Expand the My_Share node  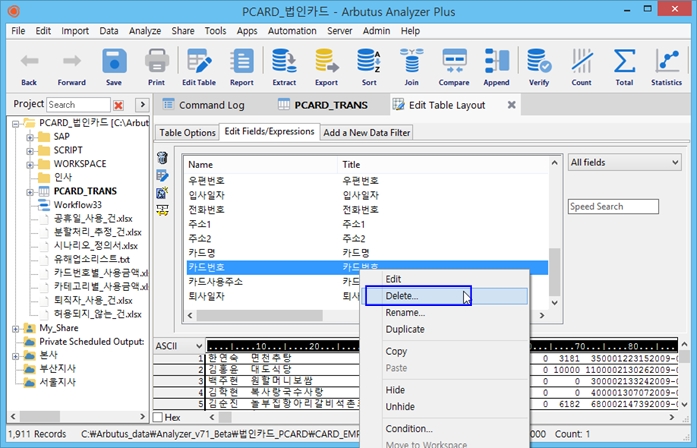[16, 329]
